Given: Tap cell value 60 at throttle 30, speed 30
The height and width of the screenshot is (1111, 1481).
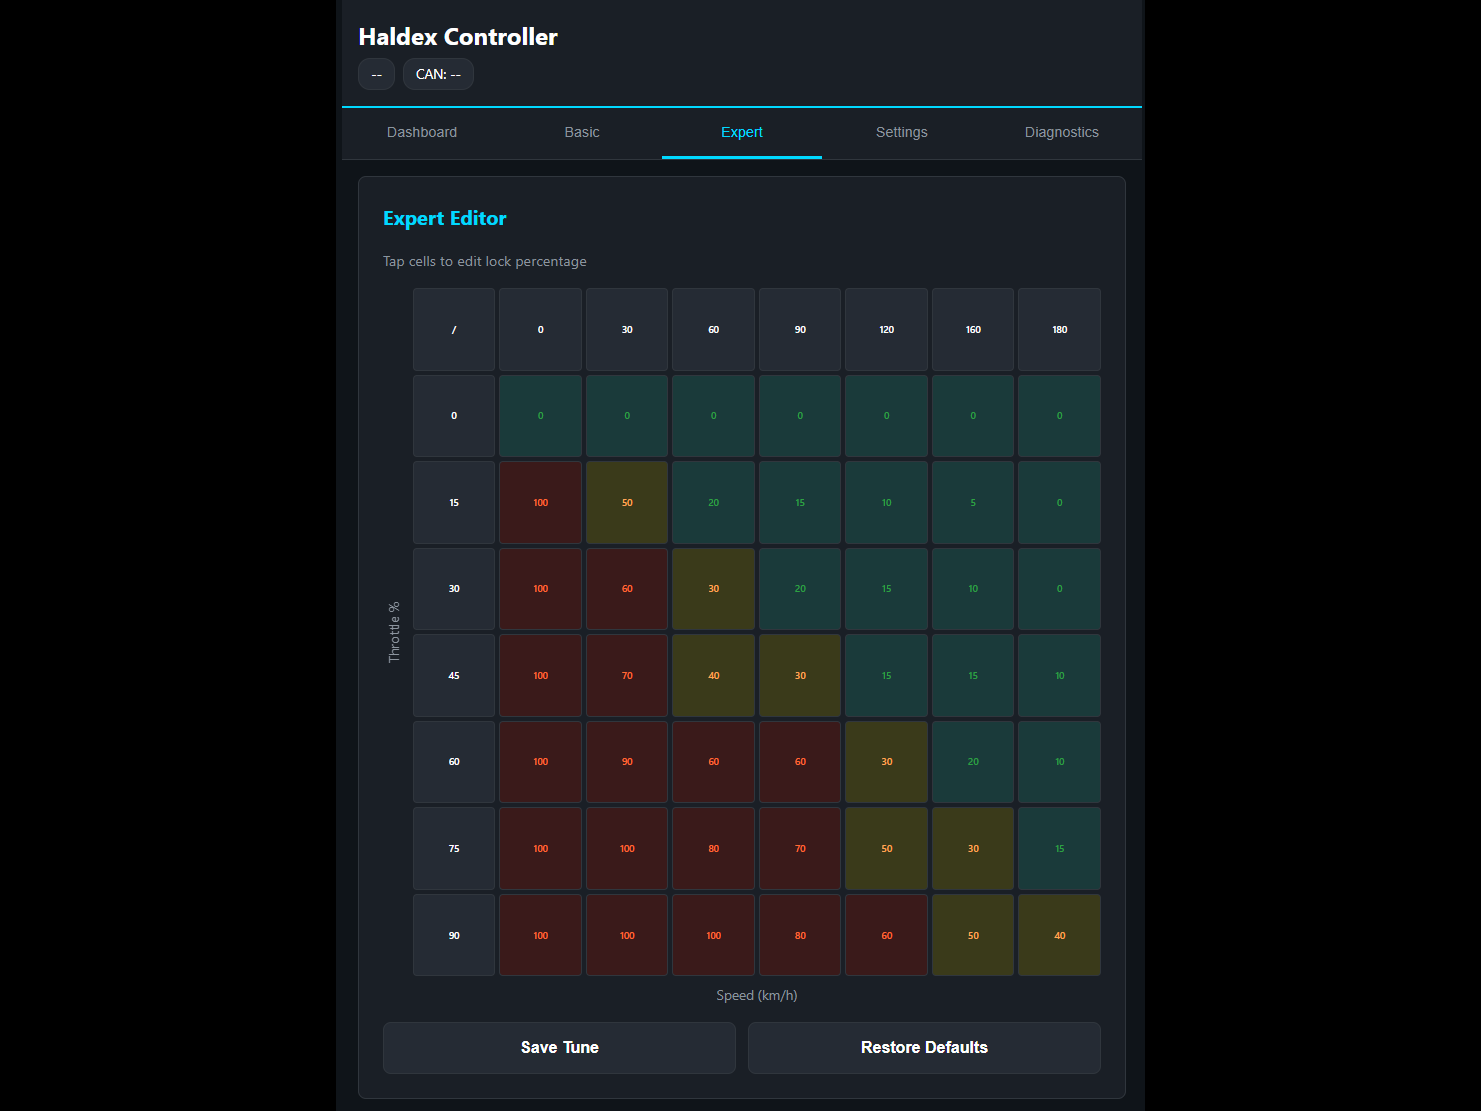Looking at the screenshot, I should tap(627, 589).
